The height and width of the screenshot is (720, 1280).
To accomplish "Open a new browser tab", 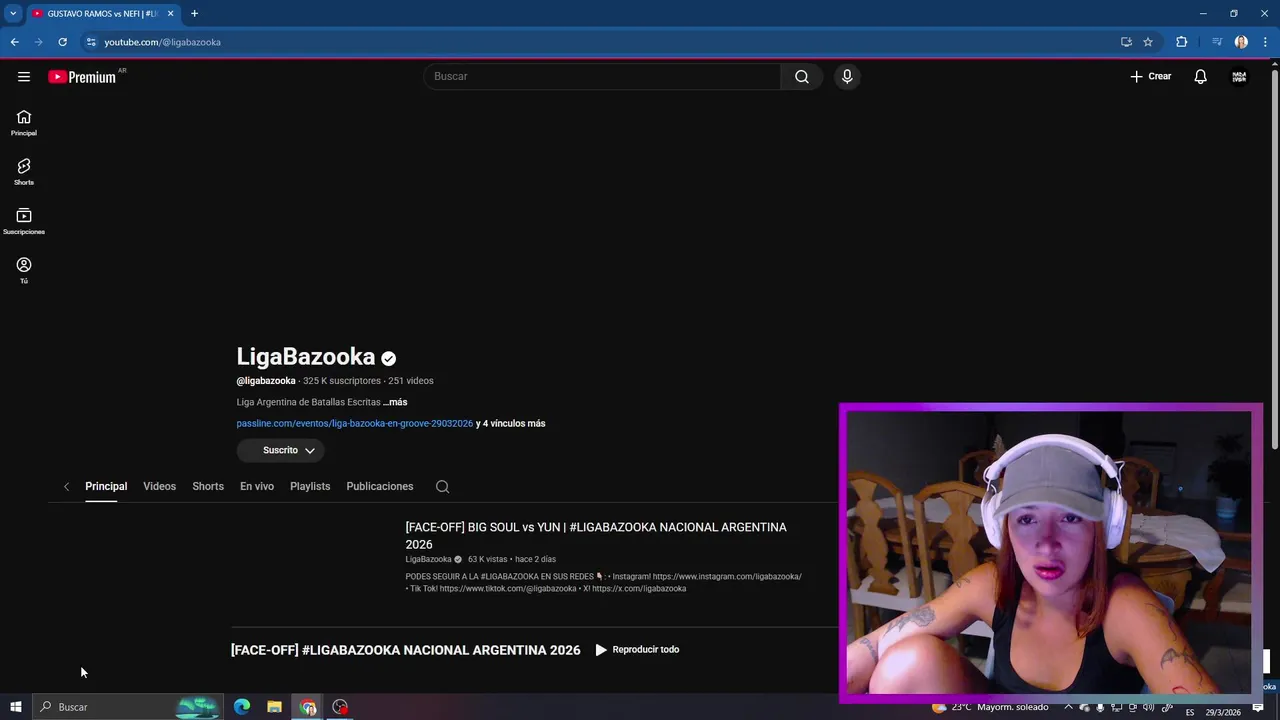I will 194,13.
